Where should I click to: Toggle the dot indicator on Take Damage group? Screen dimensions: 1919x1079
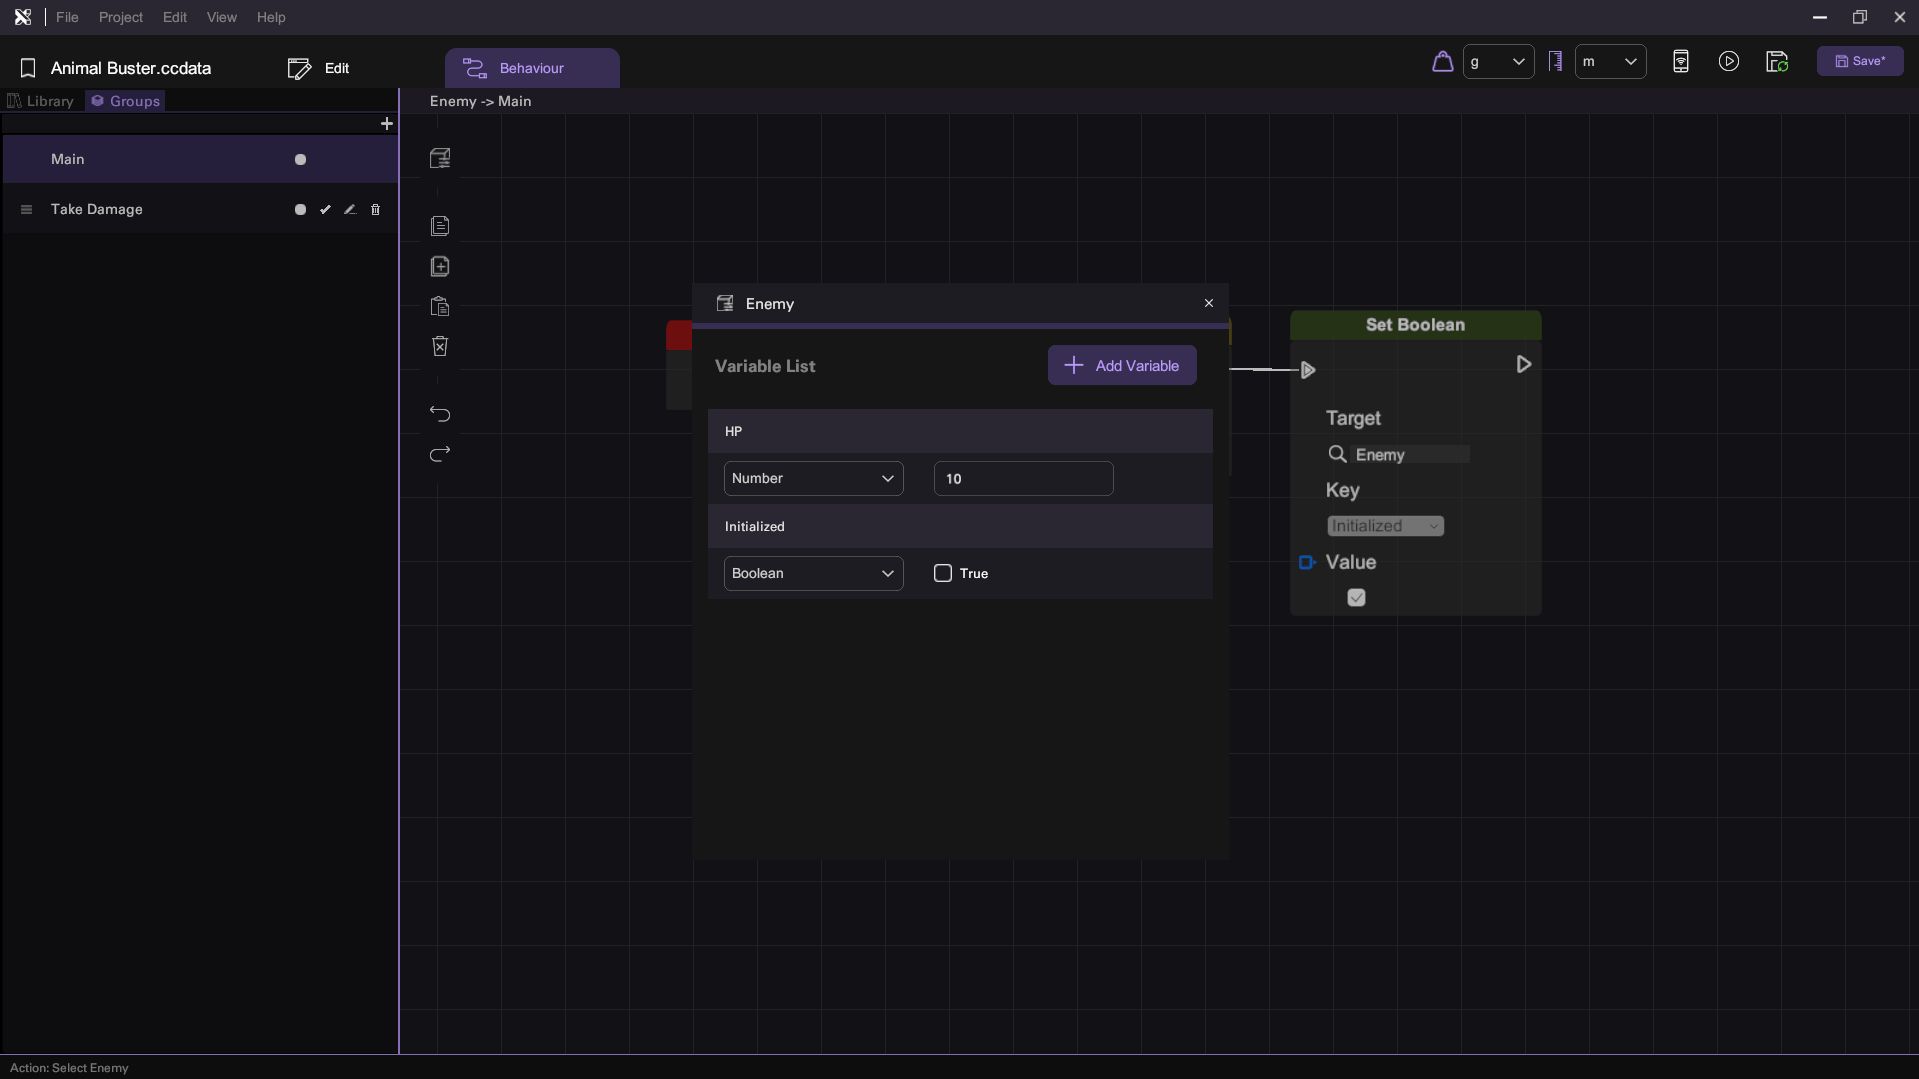(x=300, y=210)
